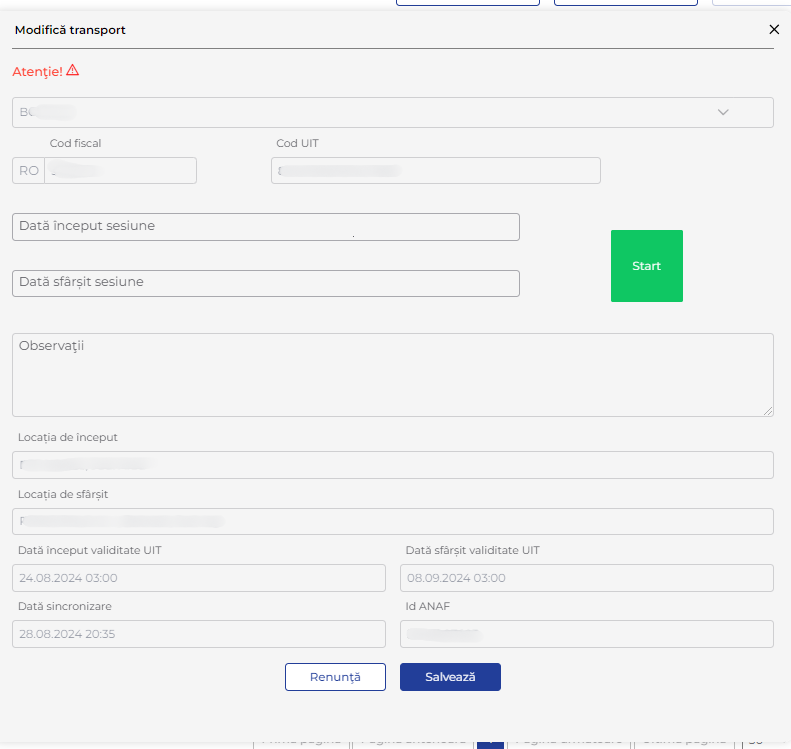
Task: Close the Modifică transport dialog
Action: (773, 30)
